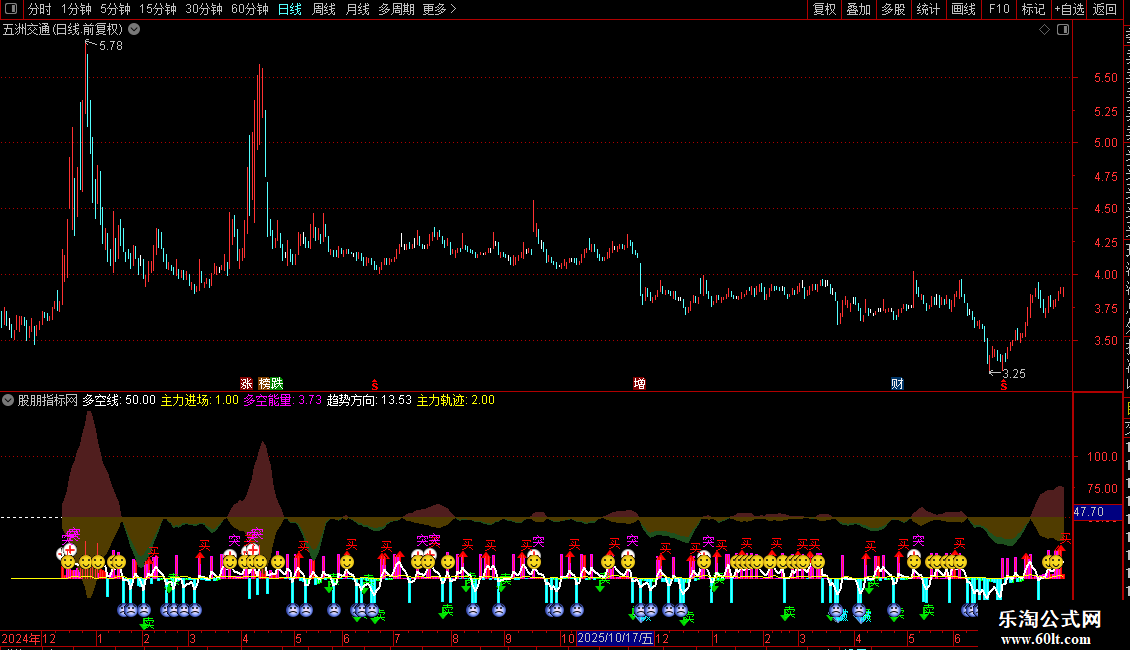Open the F10 company info
1130x650 pixels.
point(999,9)
